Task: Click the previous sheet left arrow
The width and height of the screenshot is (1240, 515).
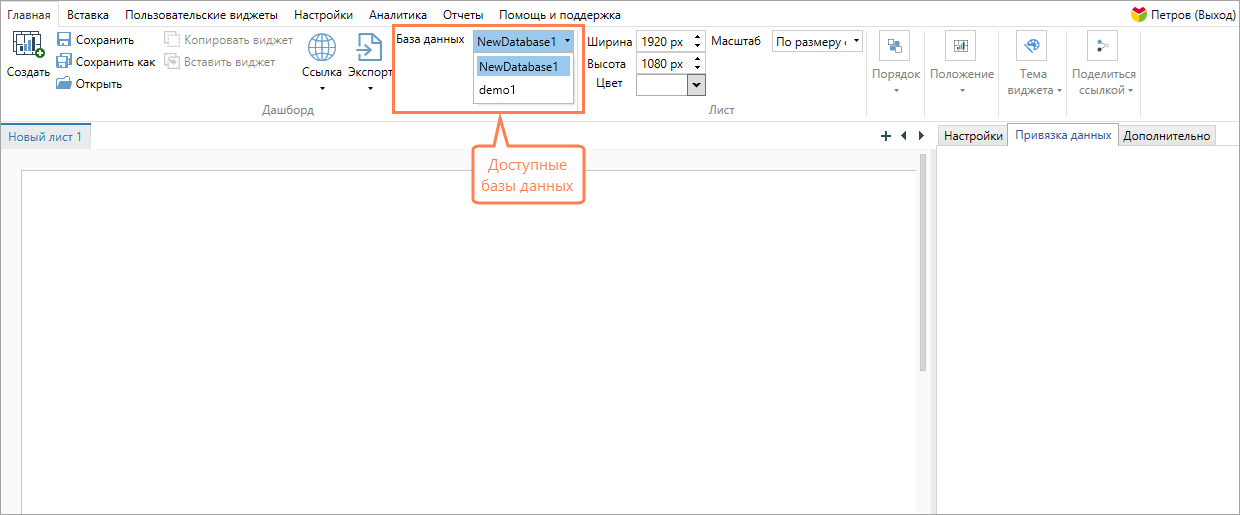Action: (x=904, y=136)
